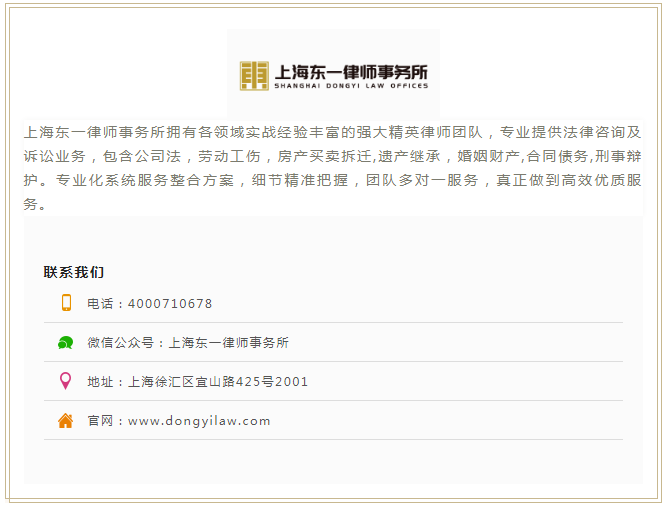666x506 pixels.
Task: Click the SHANGHAI DONGYI LAW OFFICES text
Action: coord(351,86)
